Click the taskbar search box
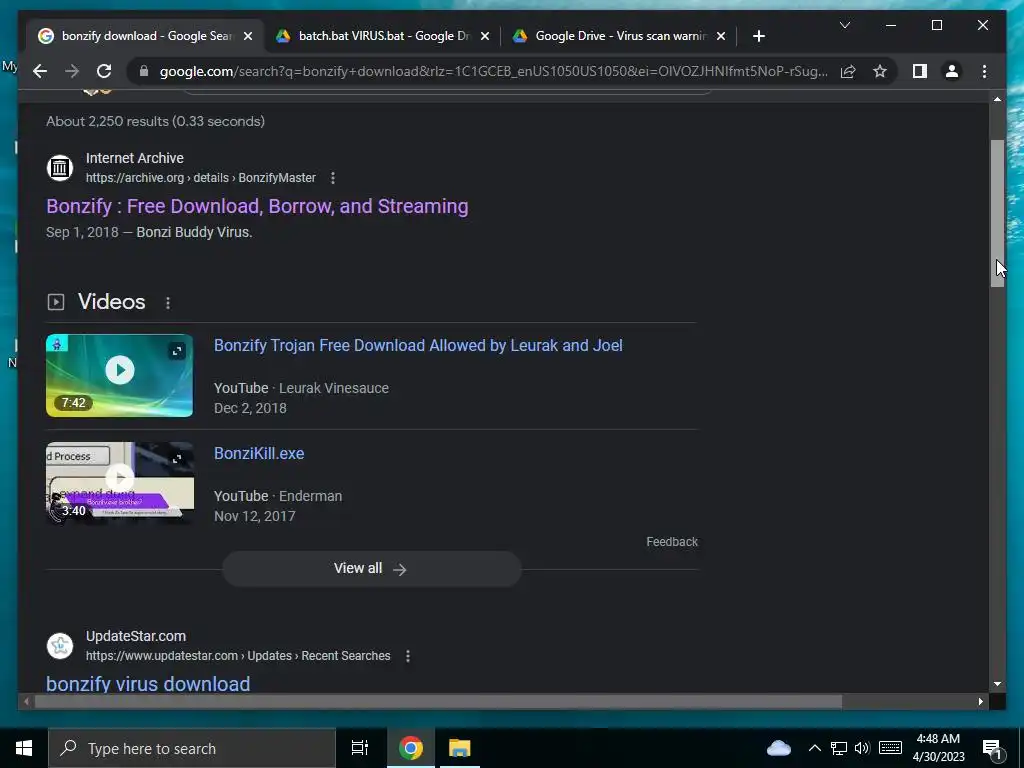 (x=191, y=748)
